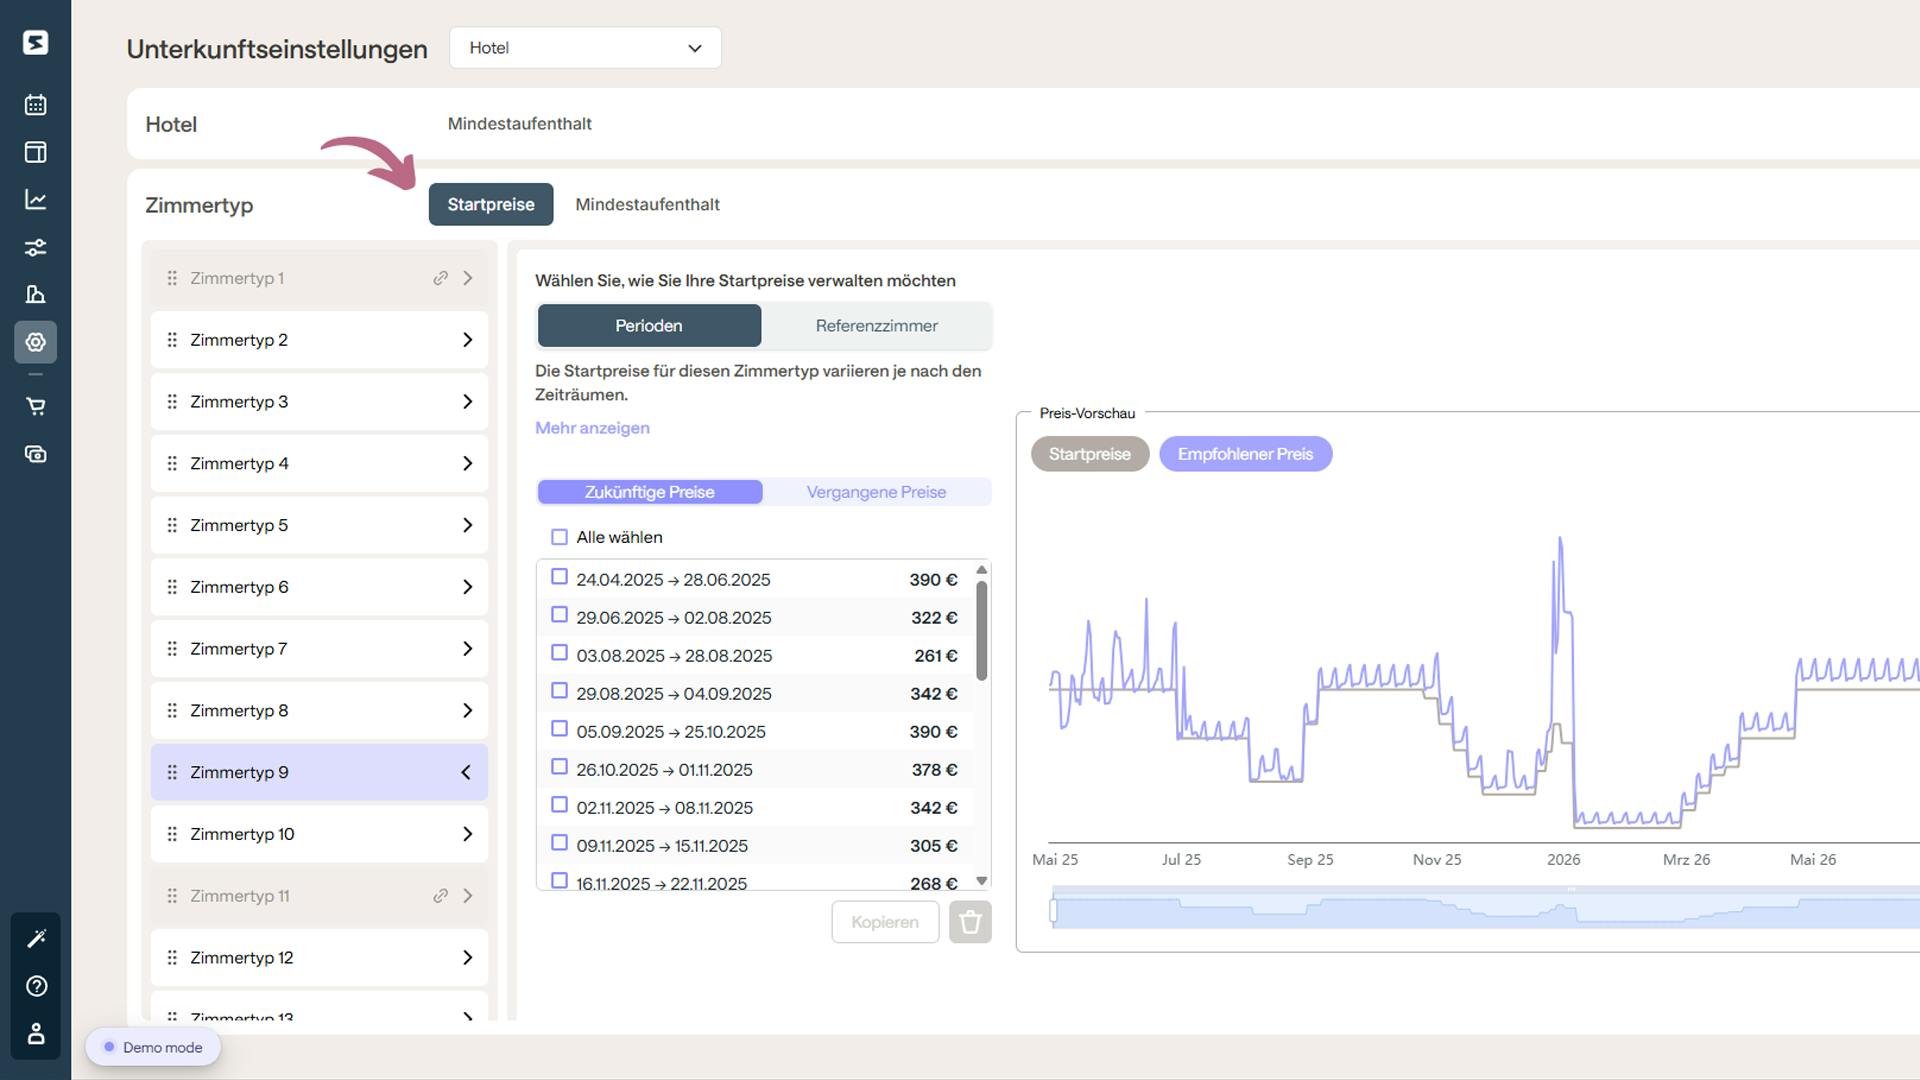Expand Zimmertyp 6 chevron
1920x1080 pixels.
467,587
